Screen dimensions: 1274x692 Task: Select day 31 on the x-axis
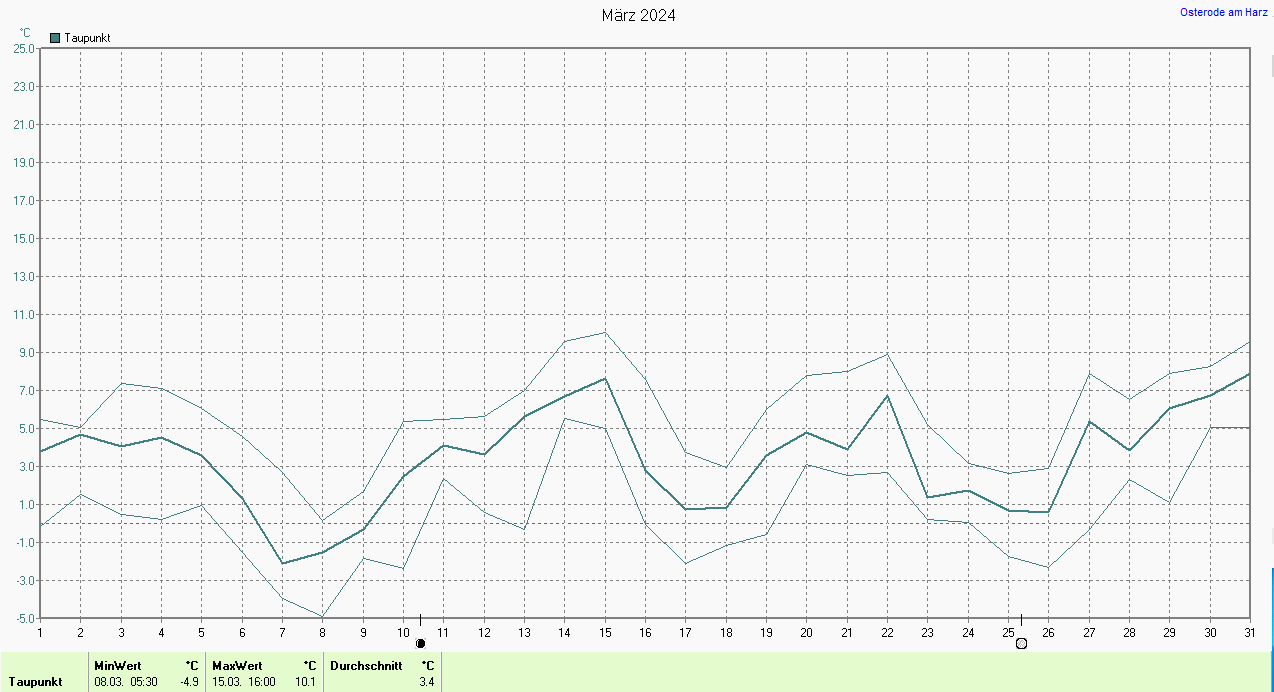pos(1249,632)
